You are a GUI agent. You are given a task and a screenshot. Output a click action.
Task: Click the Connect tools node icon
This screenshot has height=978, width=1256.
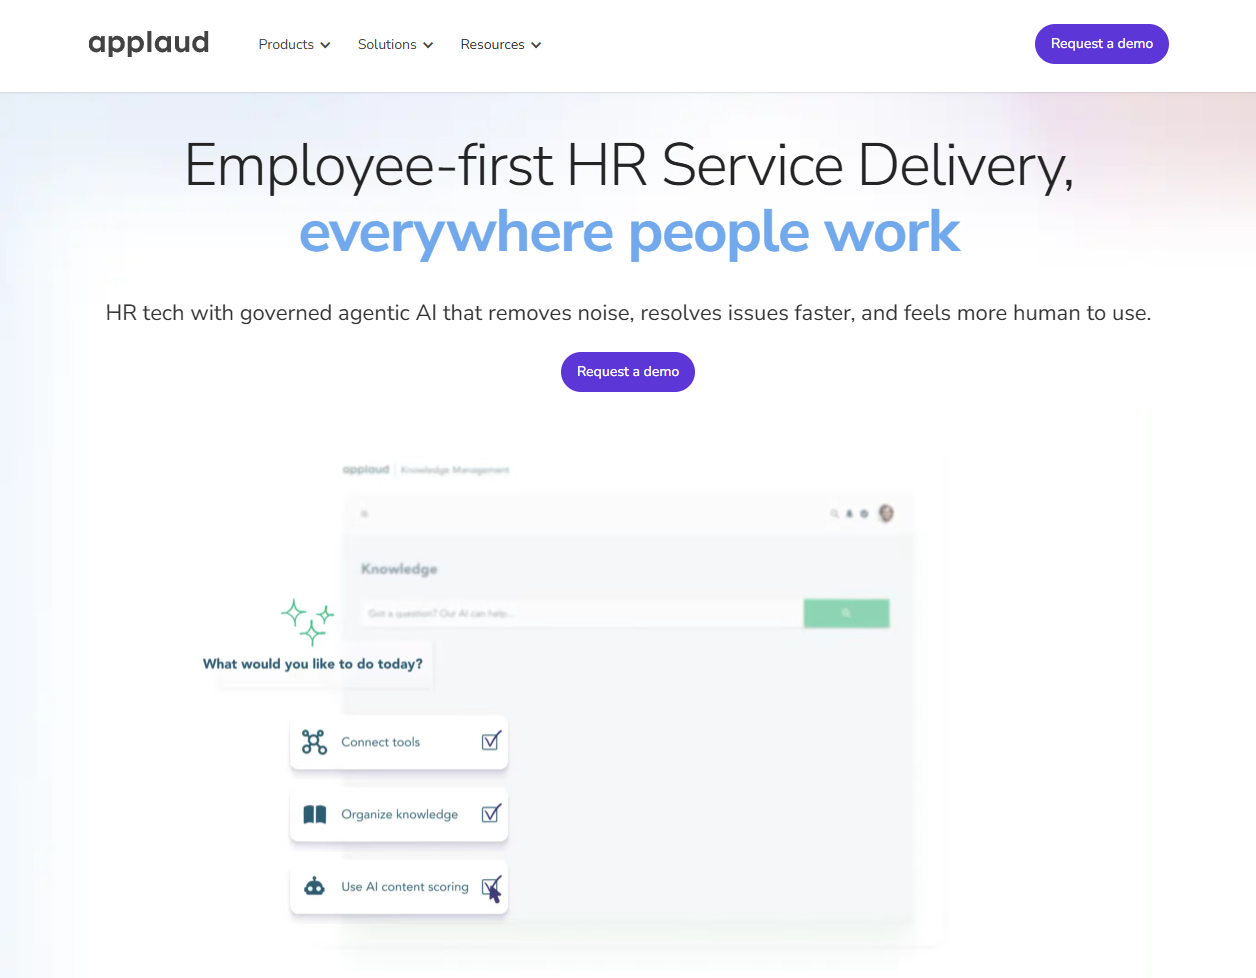pyautogui.click(x=314, y=742)
